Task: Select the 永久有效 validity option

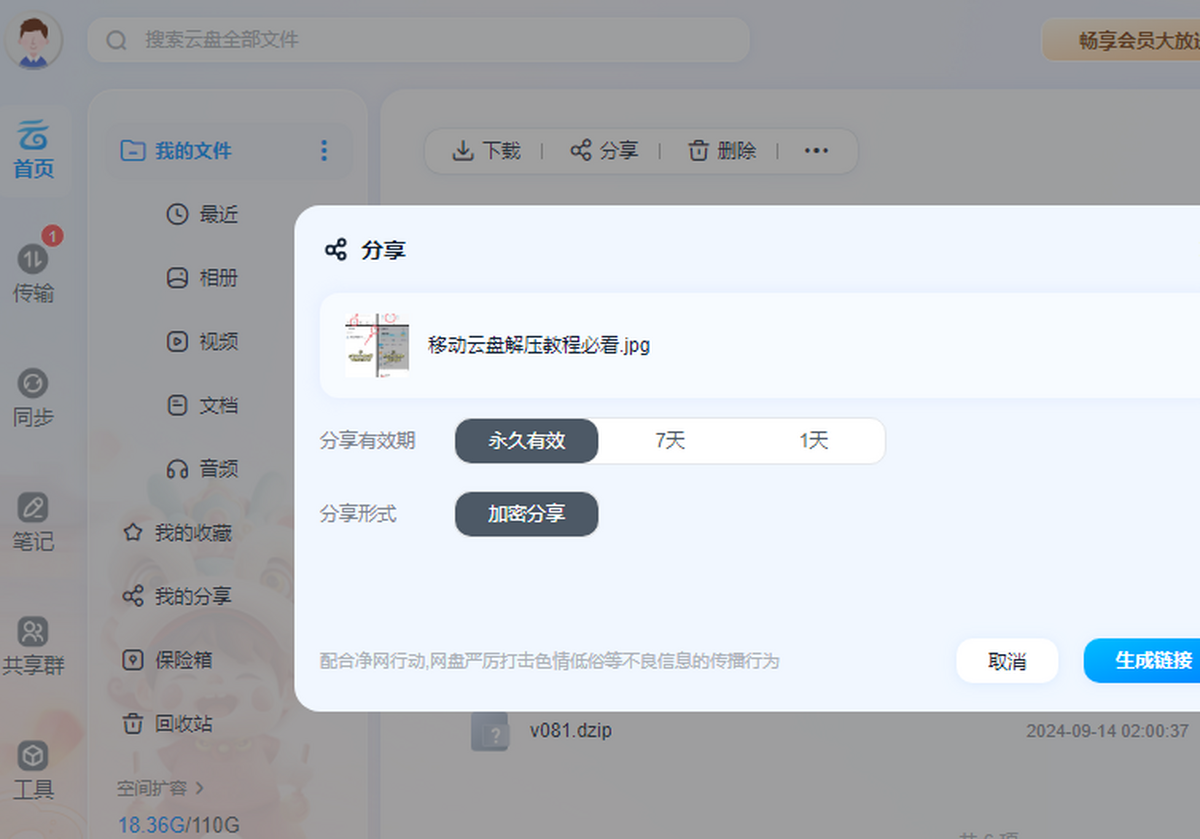Action: tap(526, 441)
